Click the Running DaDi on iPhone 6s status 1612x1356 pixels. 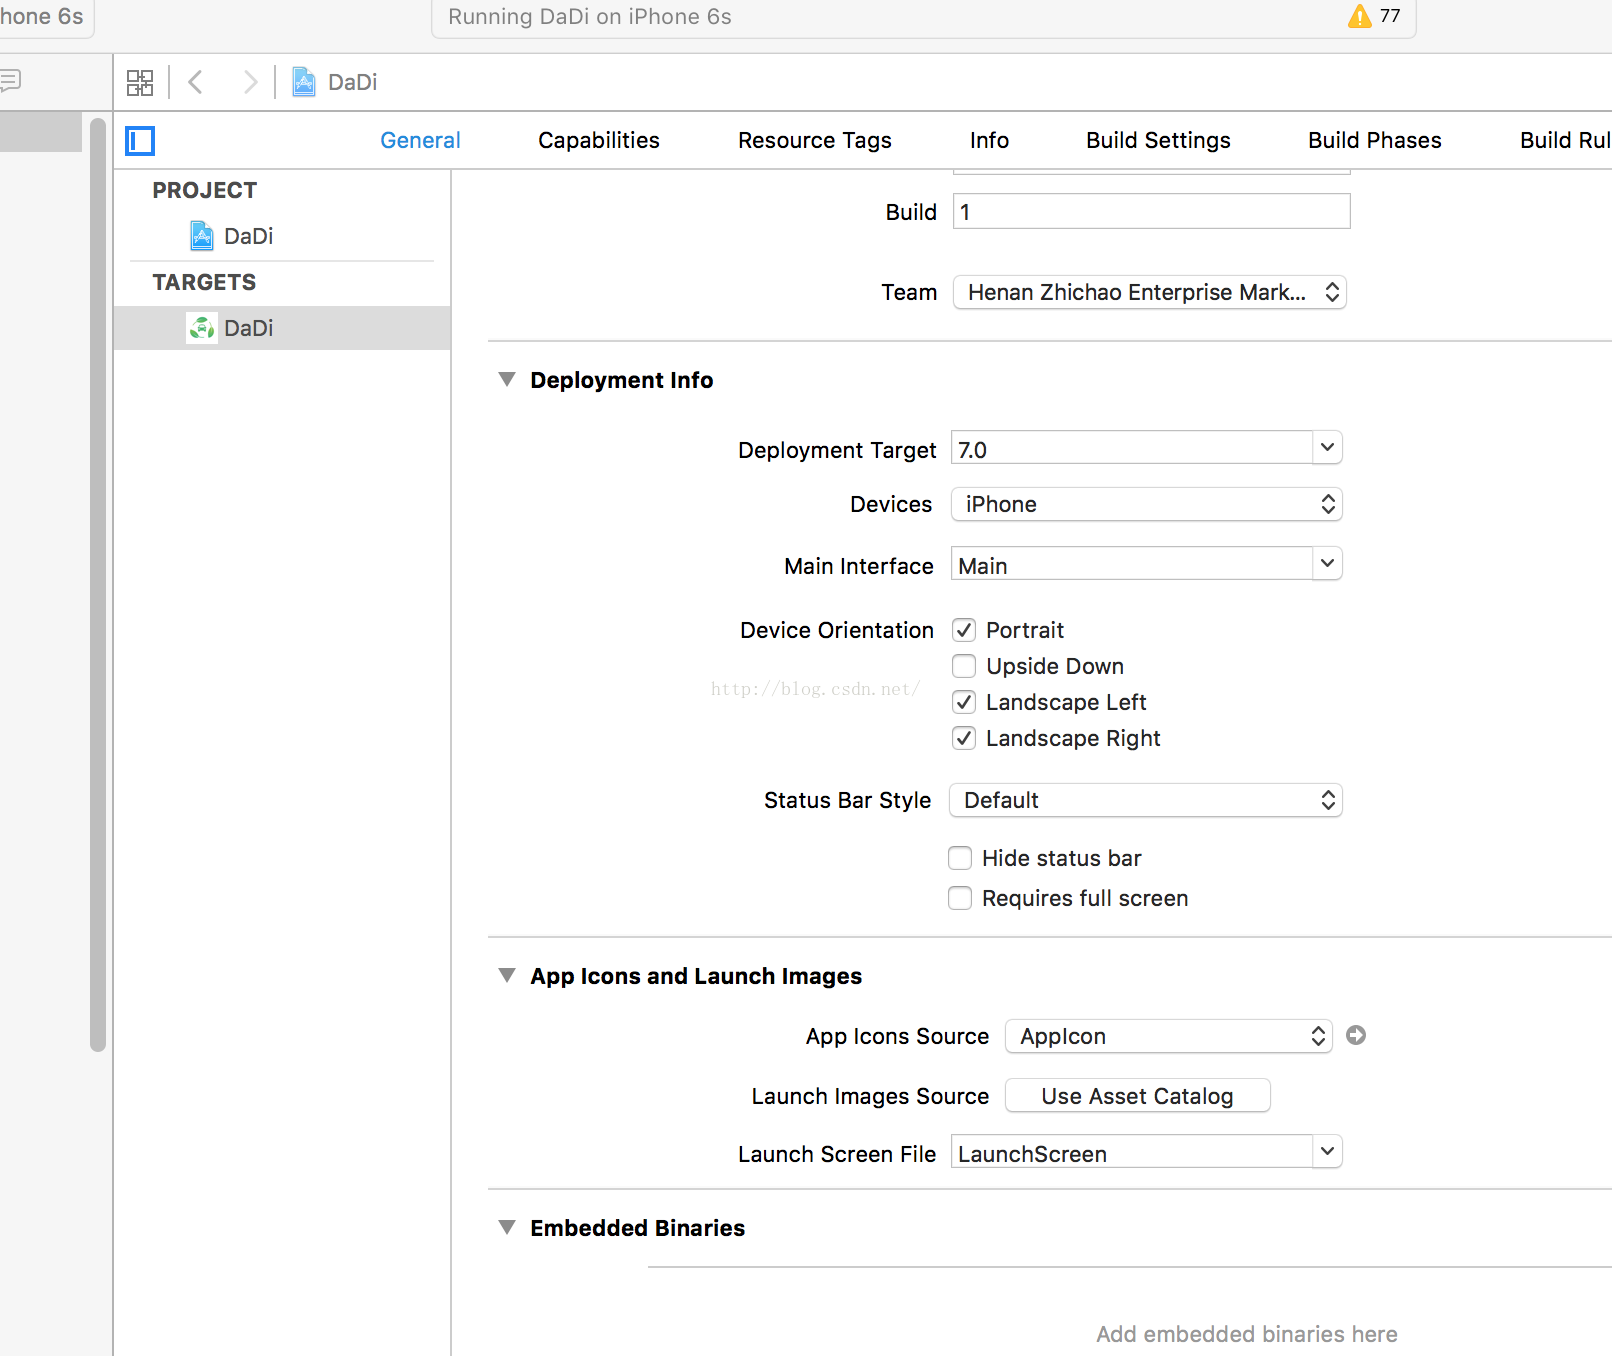point(590,16)
